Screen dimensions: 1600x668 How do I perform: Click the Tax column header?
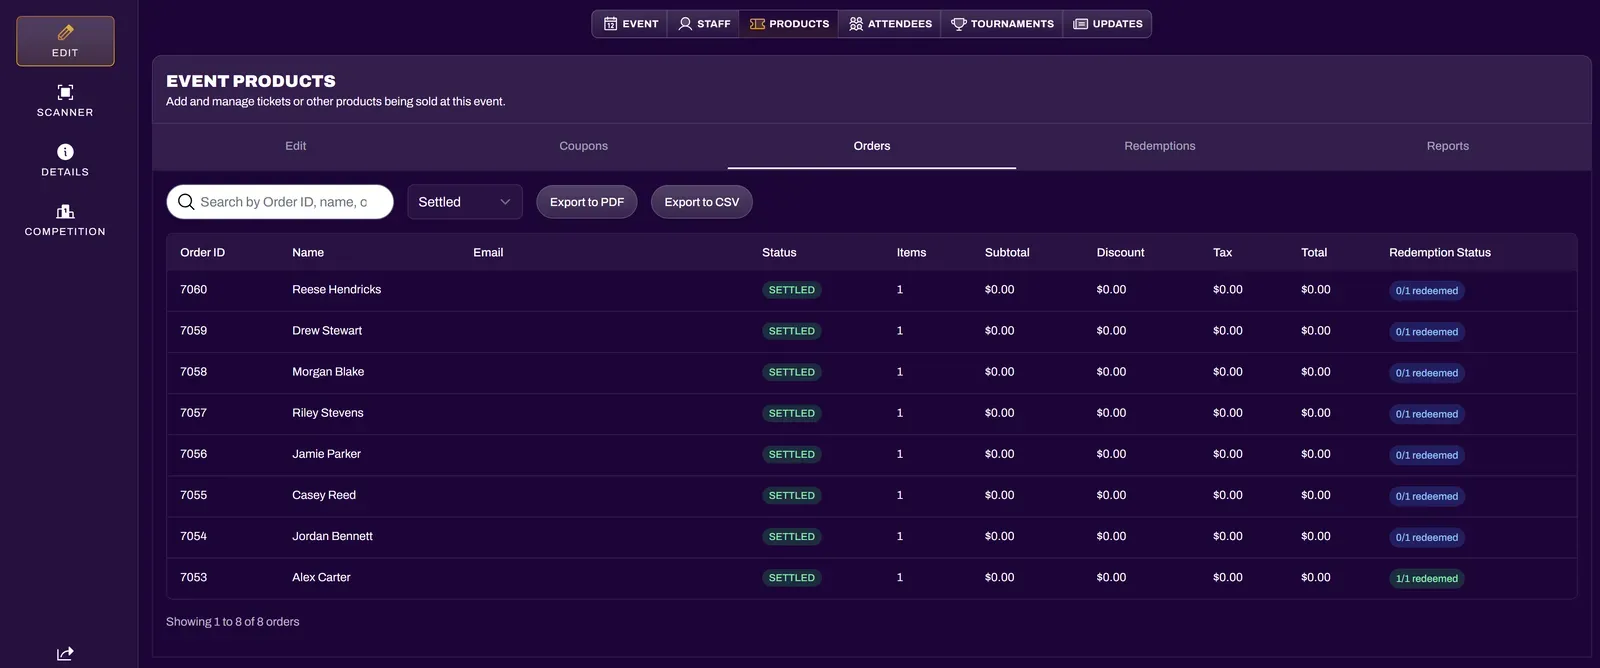[1222, 253]
